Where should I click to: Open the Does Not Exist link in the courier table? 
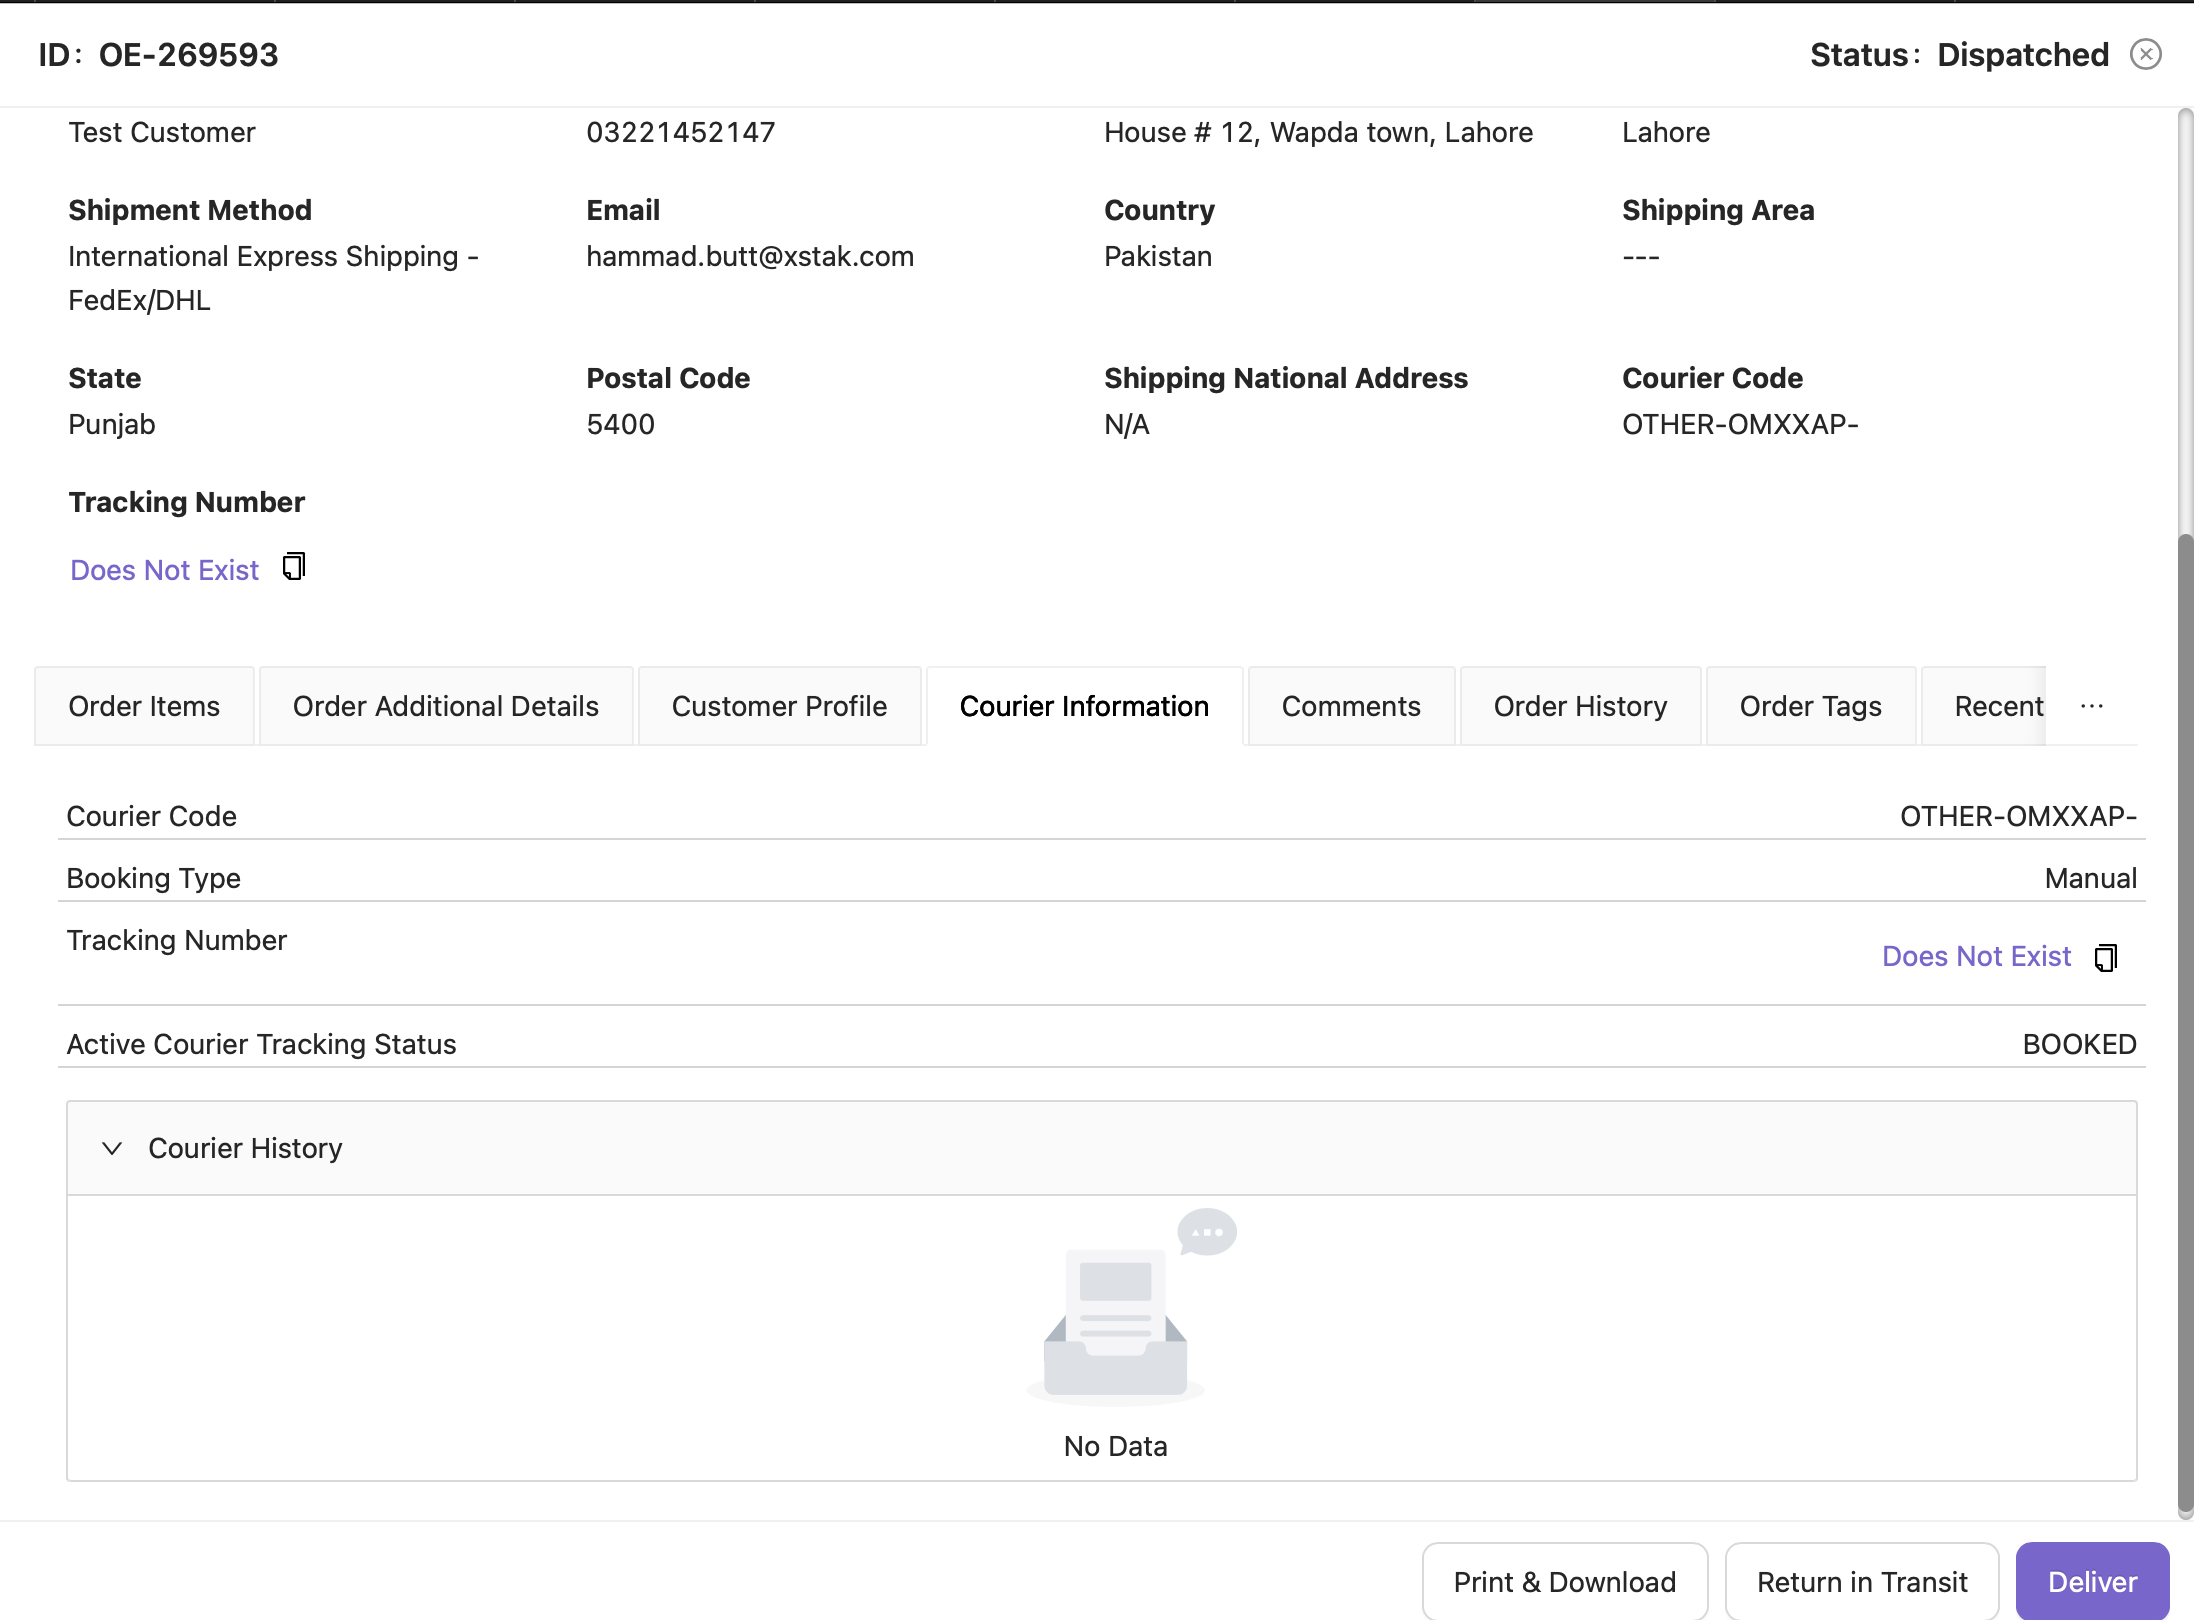pos(1976,956)
